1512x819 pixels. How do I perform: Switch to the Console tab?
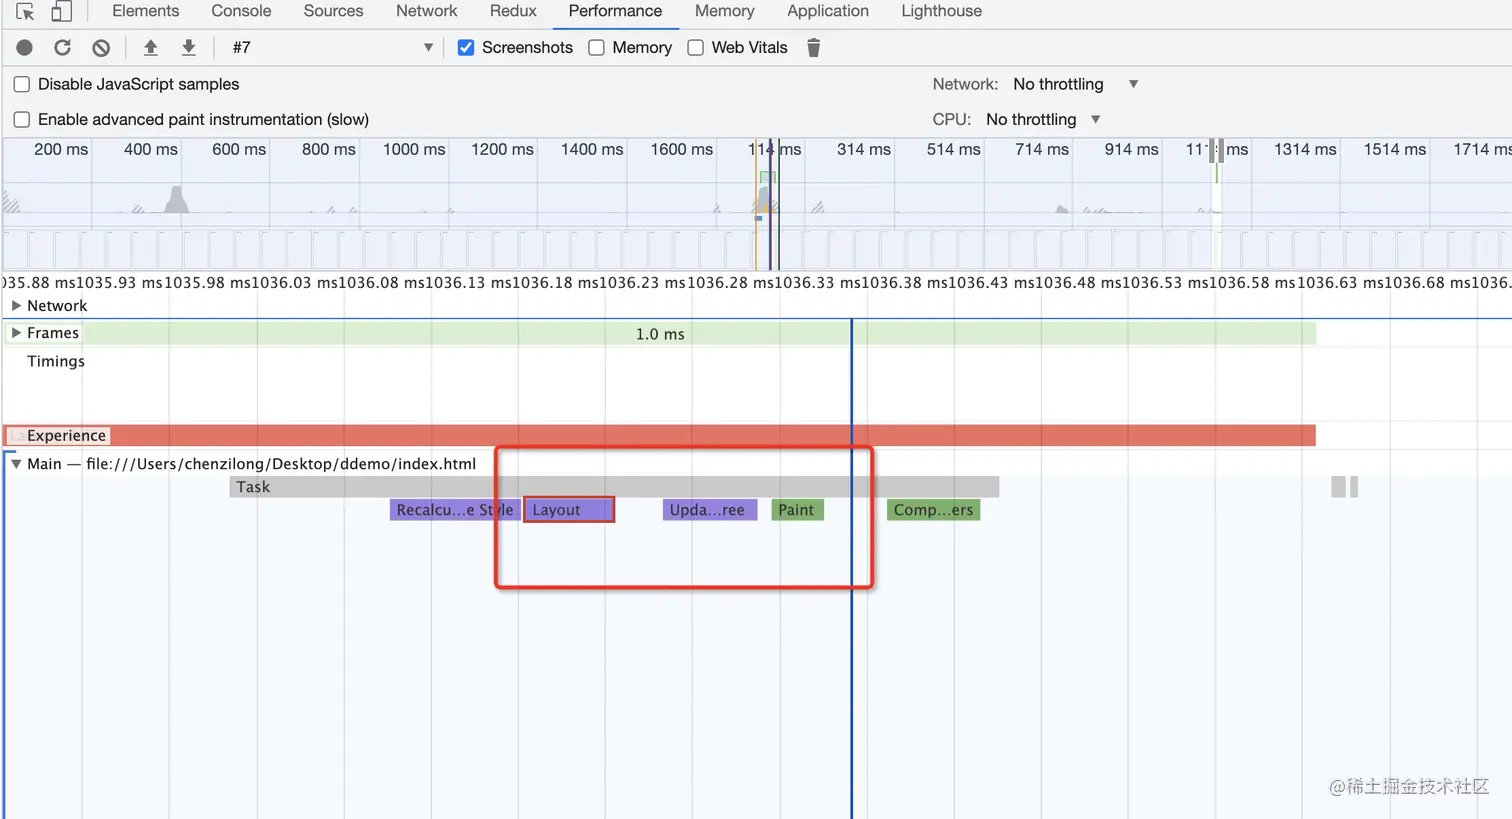click(x=241, y=11)
